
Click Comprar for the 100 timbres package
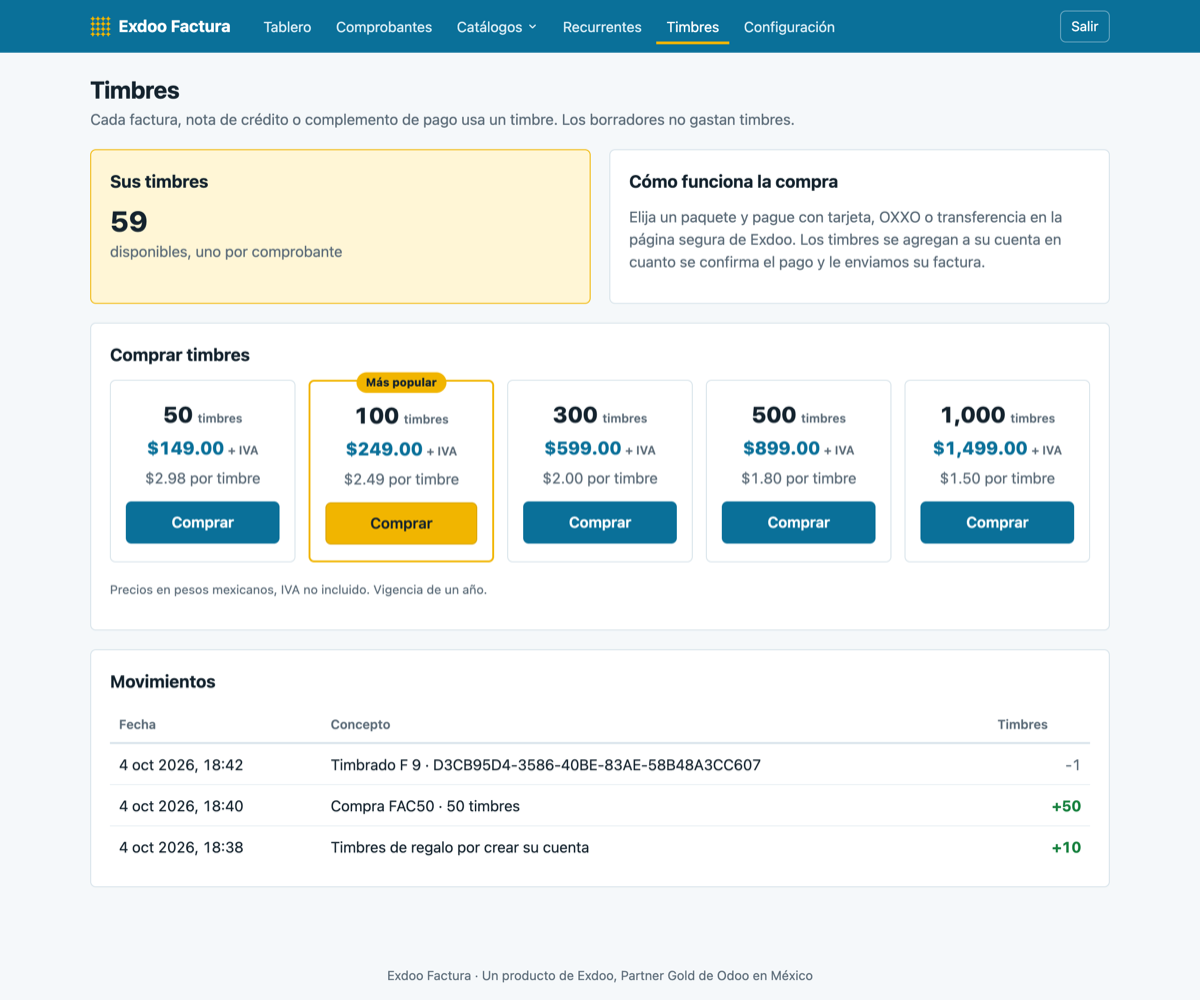coord(401,523)
